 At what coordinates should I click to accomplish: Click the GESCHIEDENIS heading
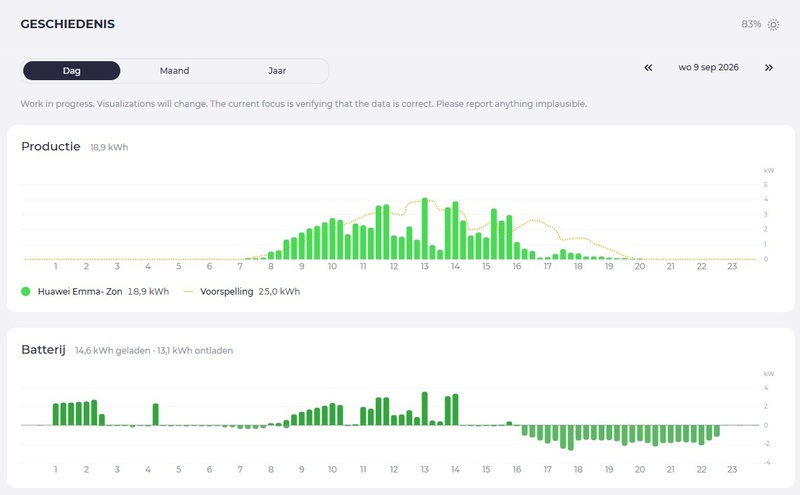tap(67, 24)
